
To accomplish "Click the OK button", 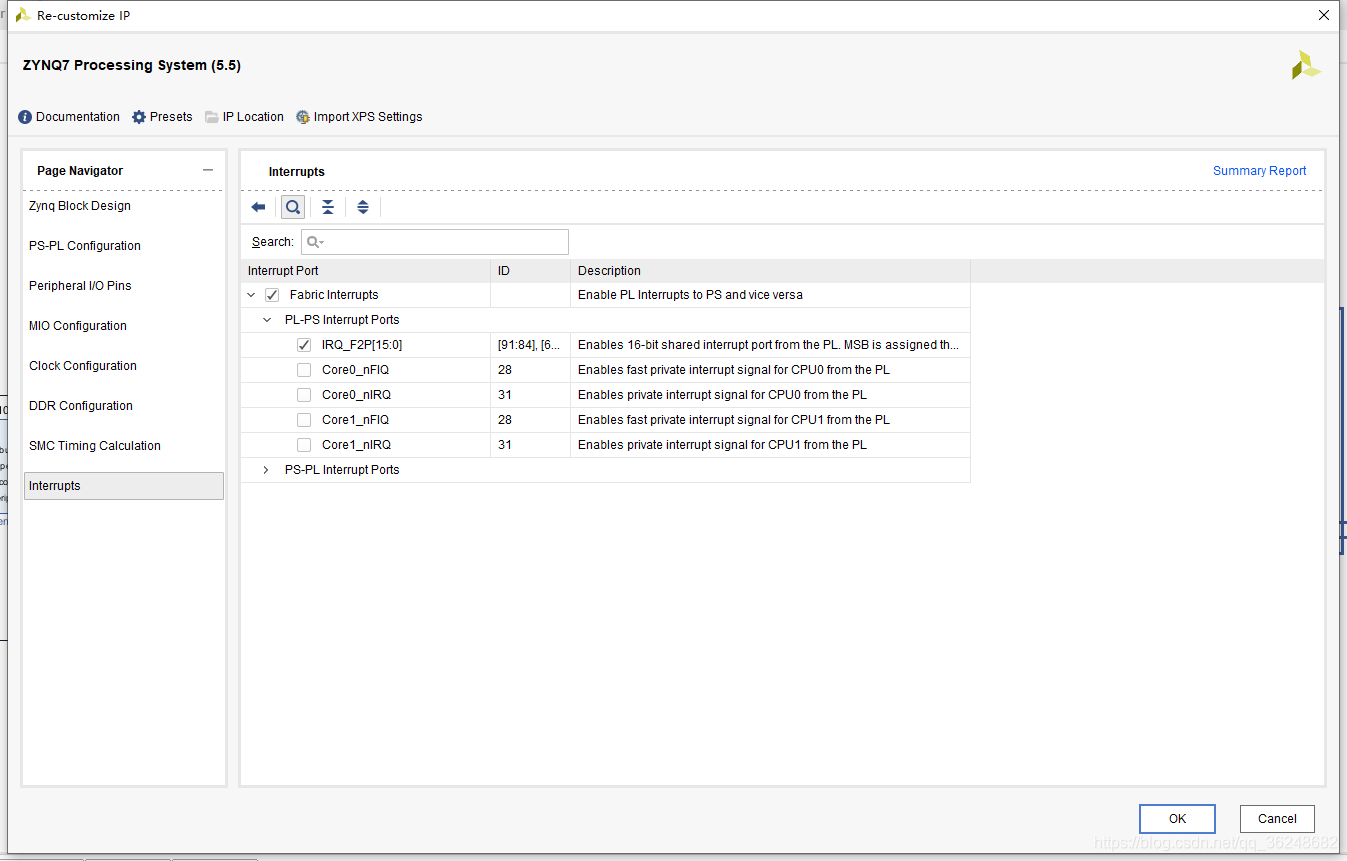I will [1177, 818].
